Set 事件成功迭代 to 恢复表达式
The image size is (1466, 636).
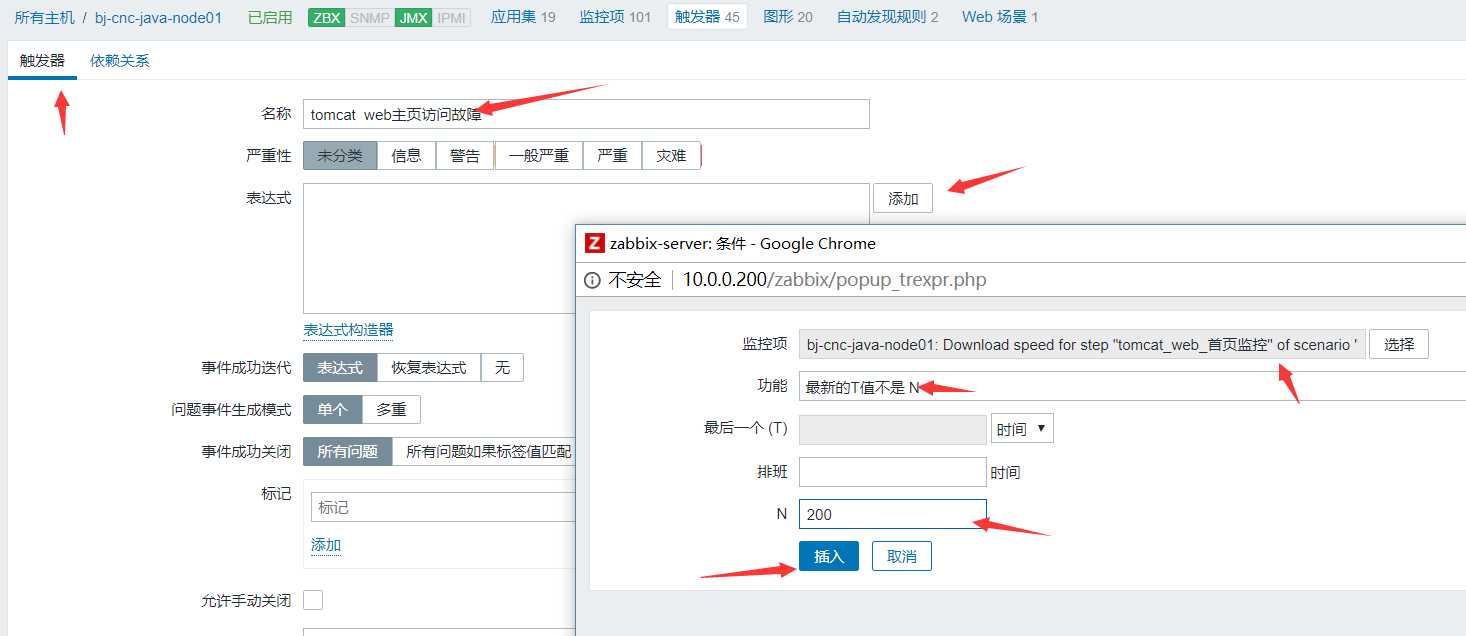tap(429, 368)
